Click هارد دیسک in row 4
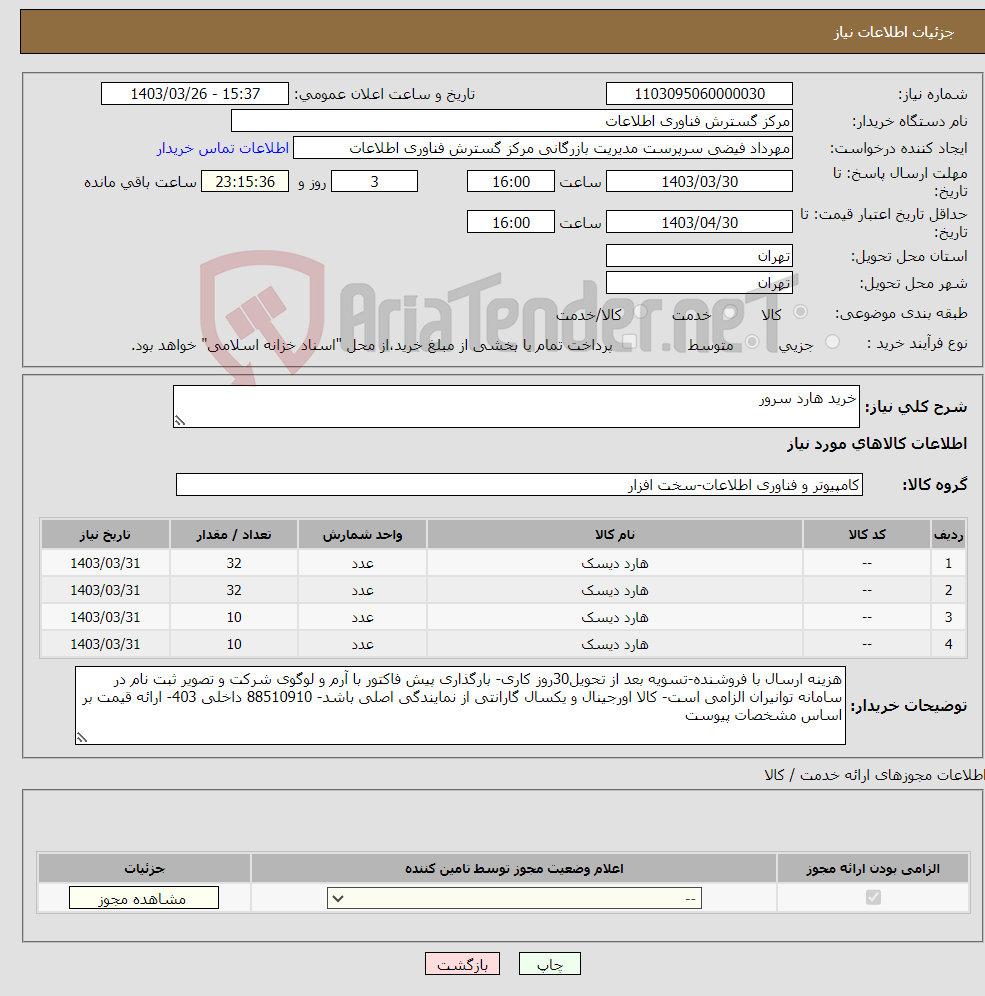This screenshot has width=985, height=996. pyautogui.click(x=615, y=644)
